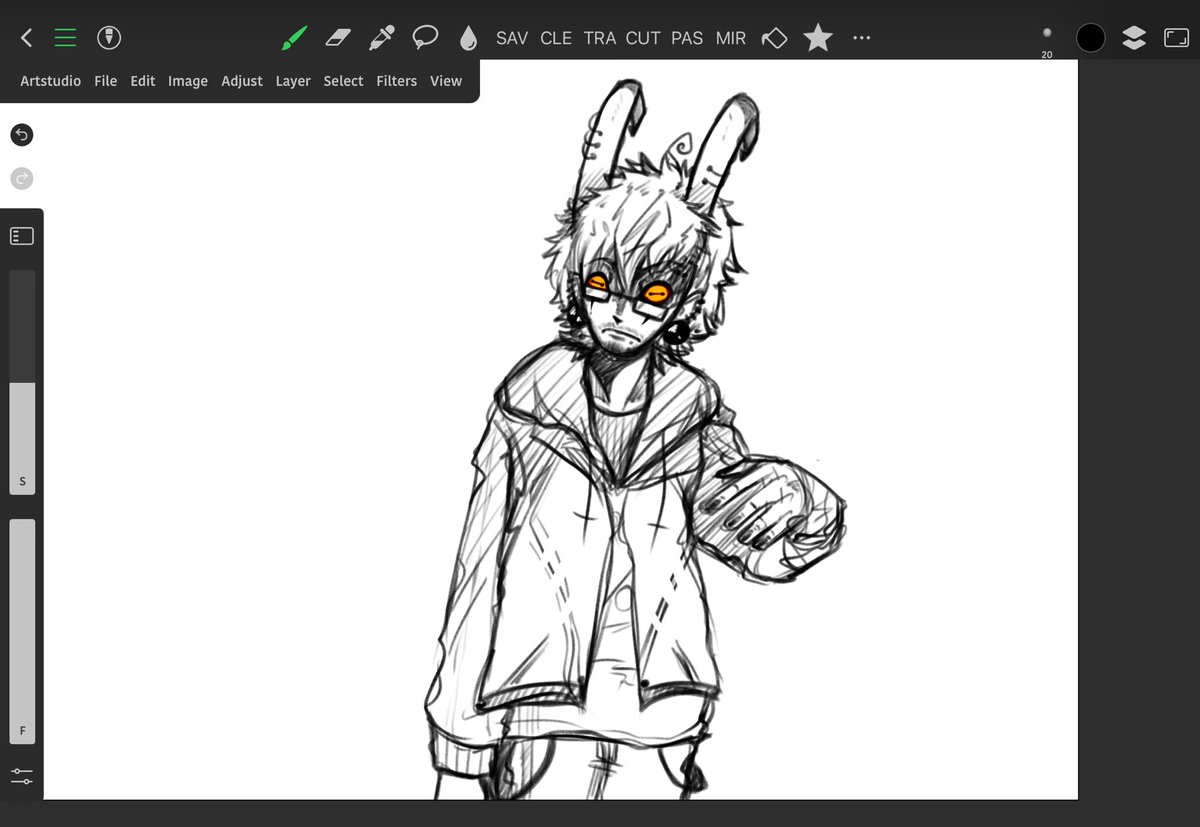Select the Paint Bucket fill tool
The image size is (1200, 827).
(775, 38)
